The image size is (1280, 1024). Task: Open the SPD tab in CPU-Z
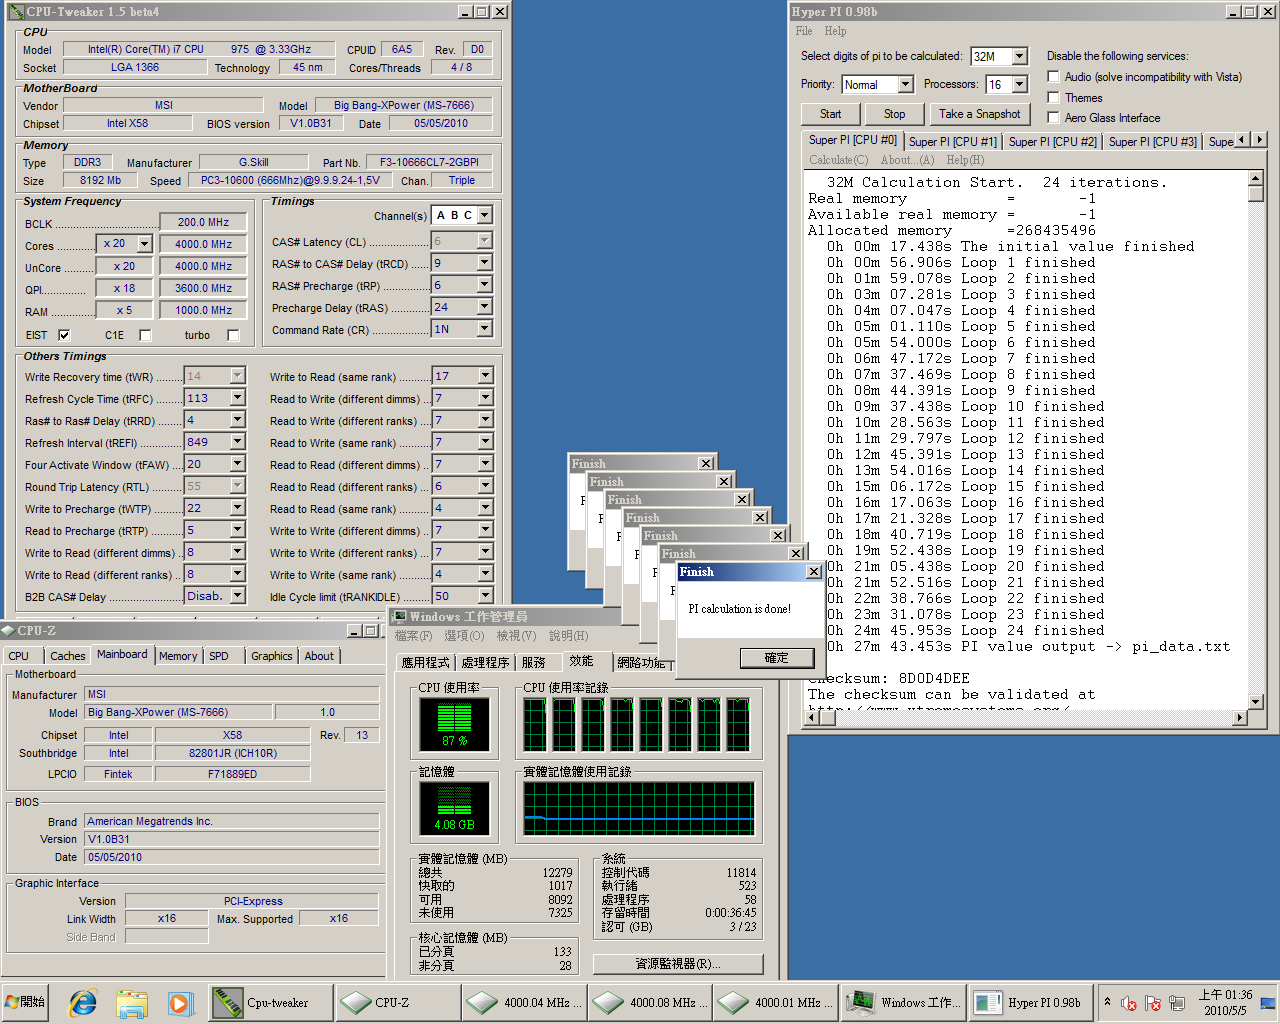coord(219,656)
